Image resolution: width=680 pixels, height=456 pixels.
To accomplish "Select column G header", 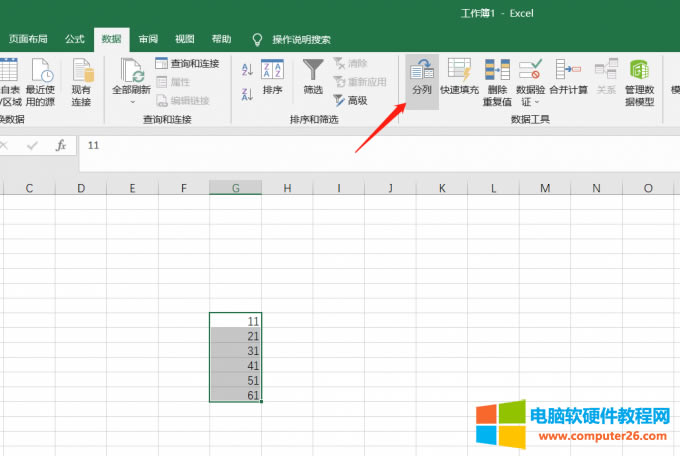I will tap(235, 188).
